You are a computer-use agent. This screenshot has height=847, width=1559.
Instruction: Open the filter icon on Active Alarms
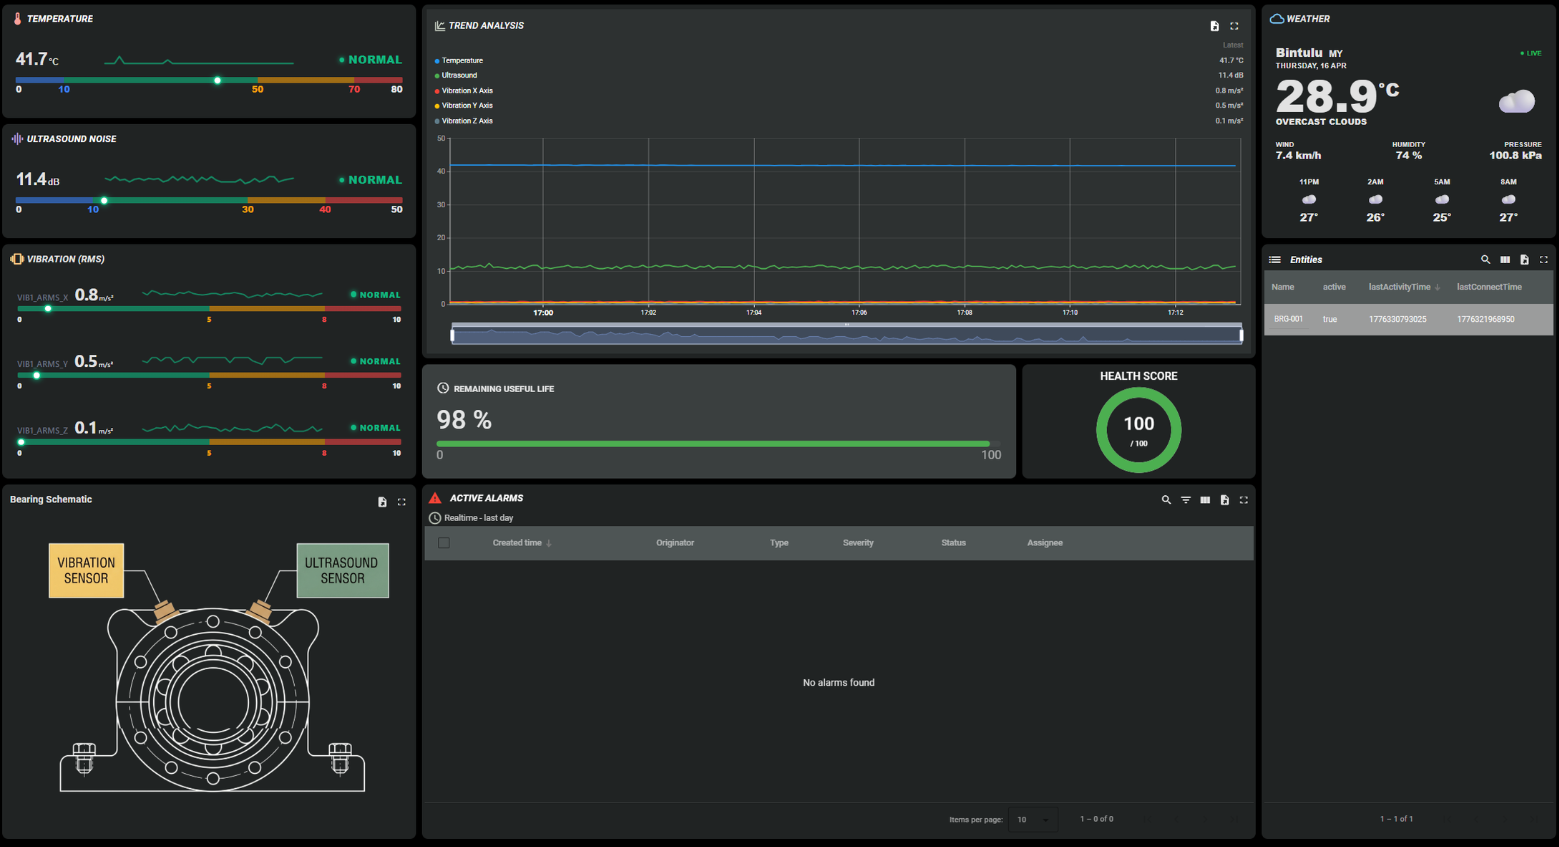[x=1186, y=500]
